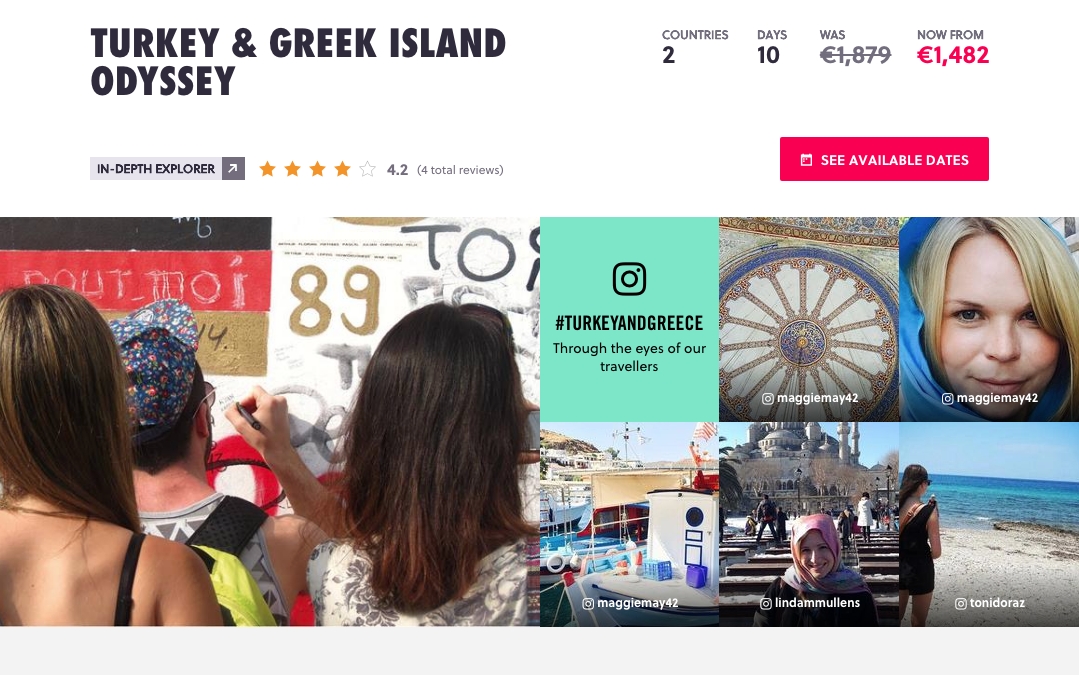View the 4 total reviews link
The height and width of the screenshot is (675, 1079).
[460, 170]
